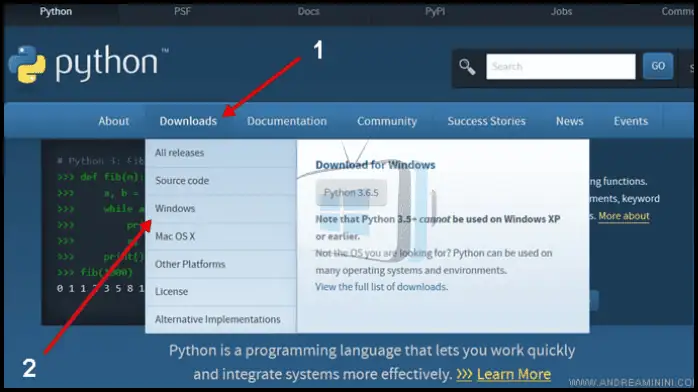Open the PSF tab in top bar
Viewport: 698px width, 392px height.
point(182,12)
